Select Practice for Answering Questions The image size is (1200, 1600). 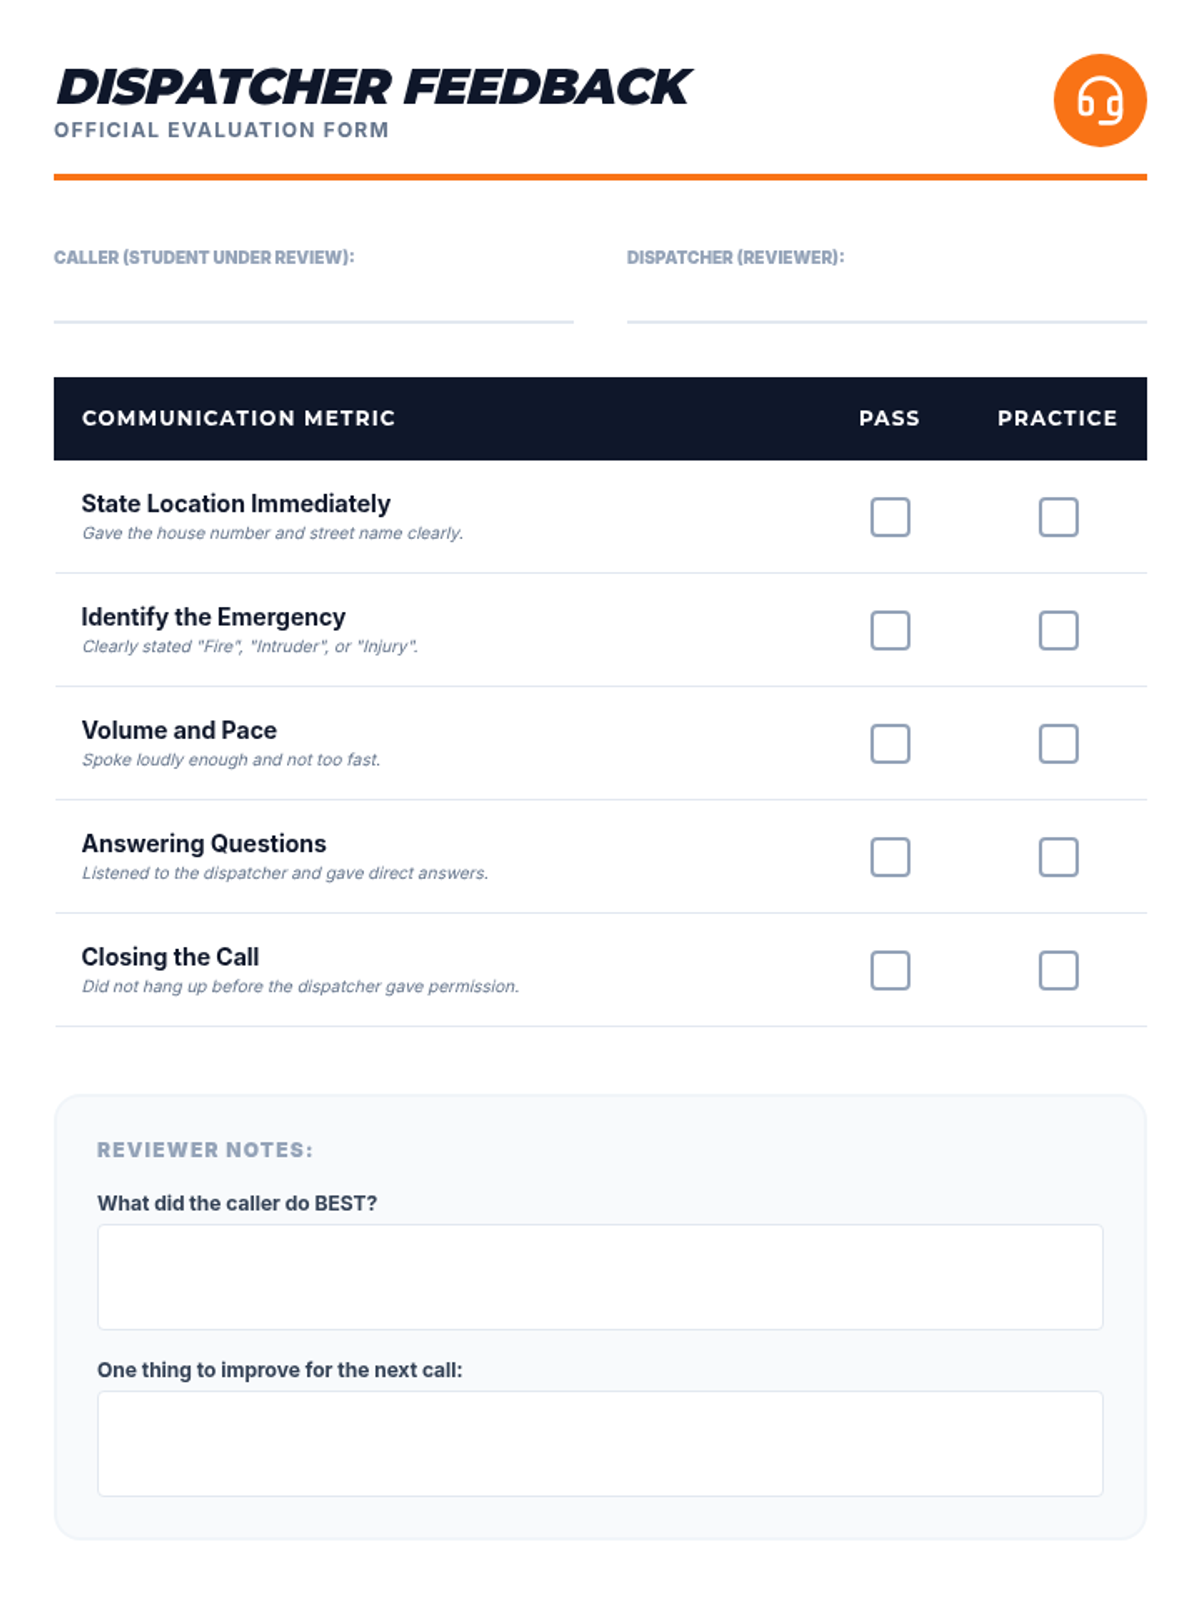1057,857
